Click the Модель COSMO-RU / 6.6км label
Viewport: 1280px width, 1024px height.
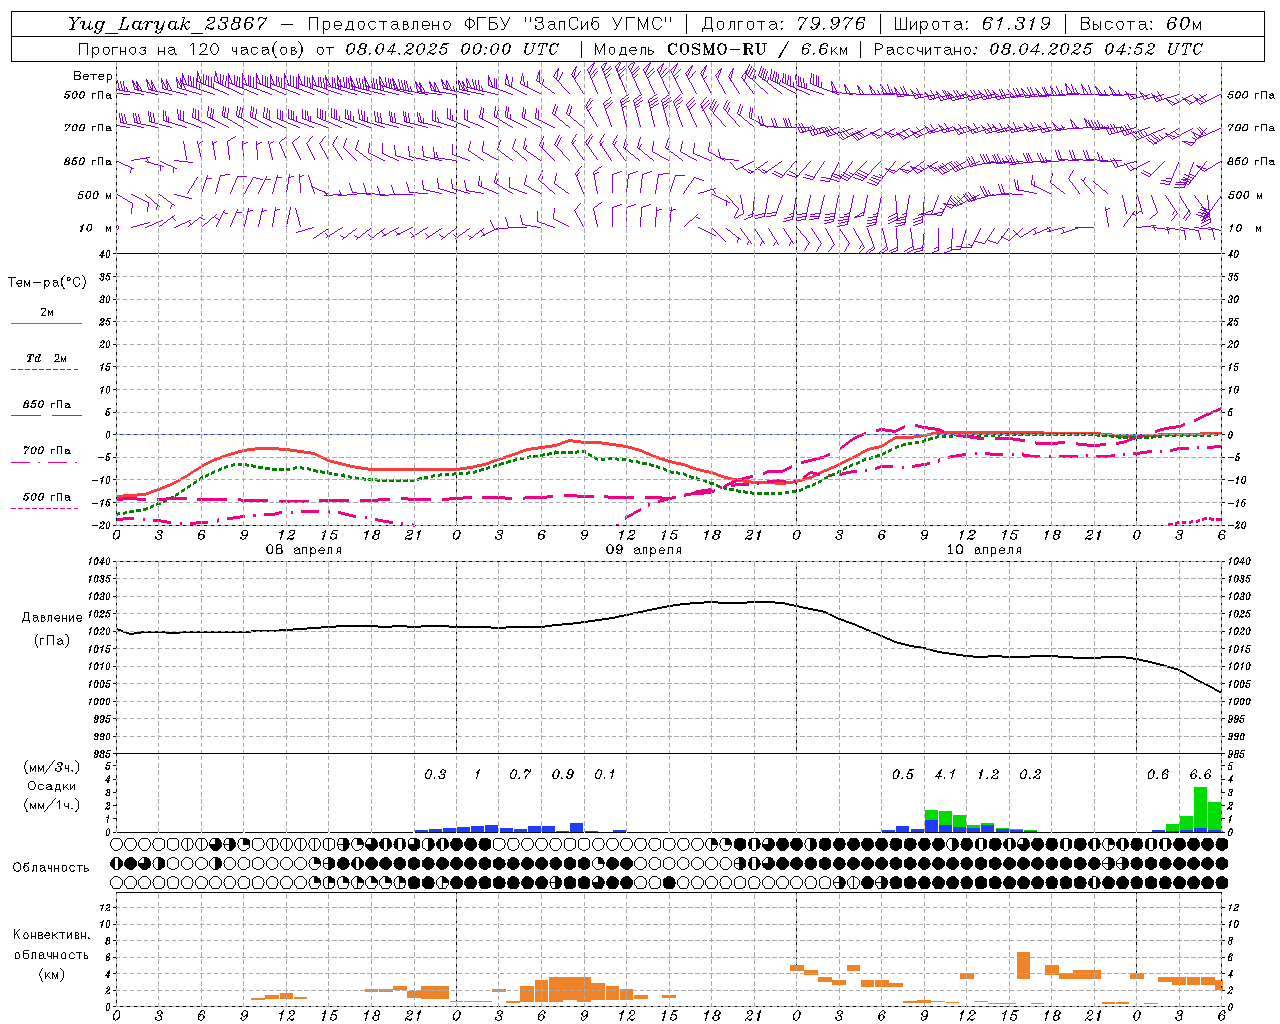(721, 49)
